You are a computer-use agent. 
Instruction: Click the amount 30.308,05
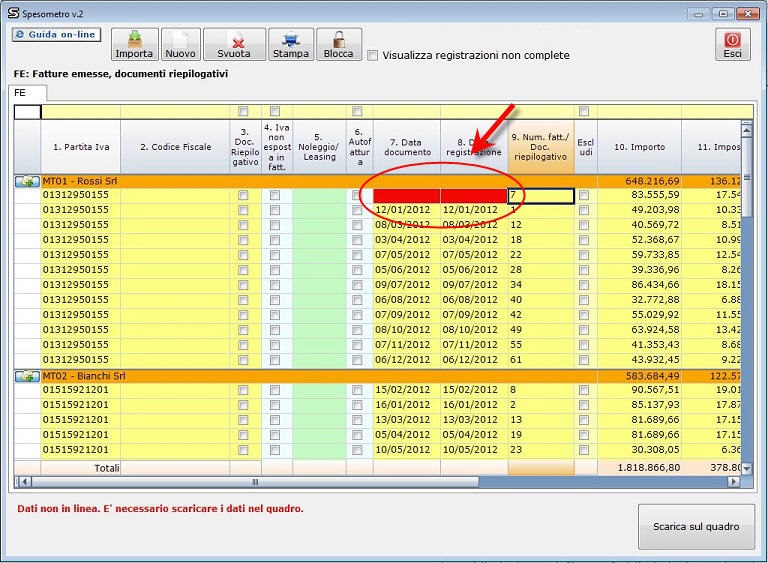pos(655,449)
